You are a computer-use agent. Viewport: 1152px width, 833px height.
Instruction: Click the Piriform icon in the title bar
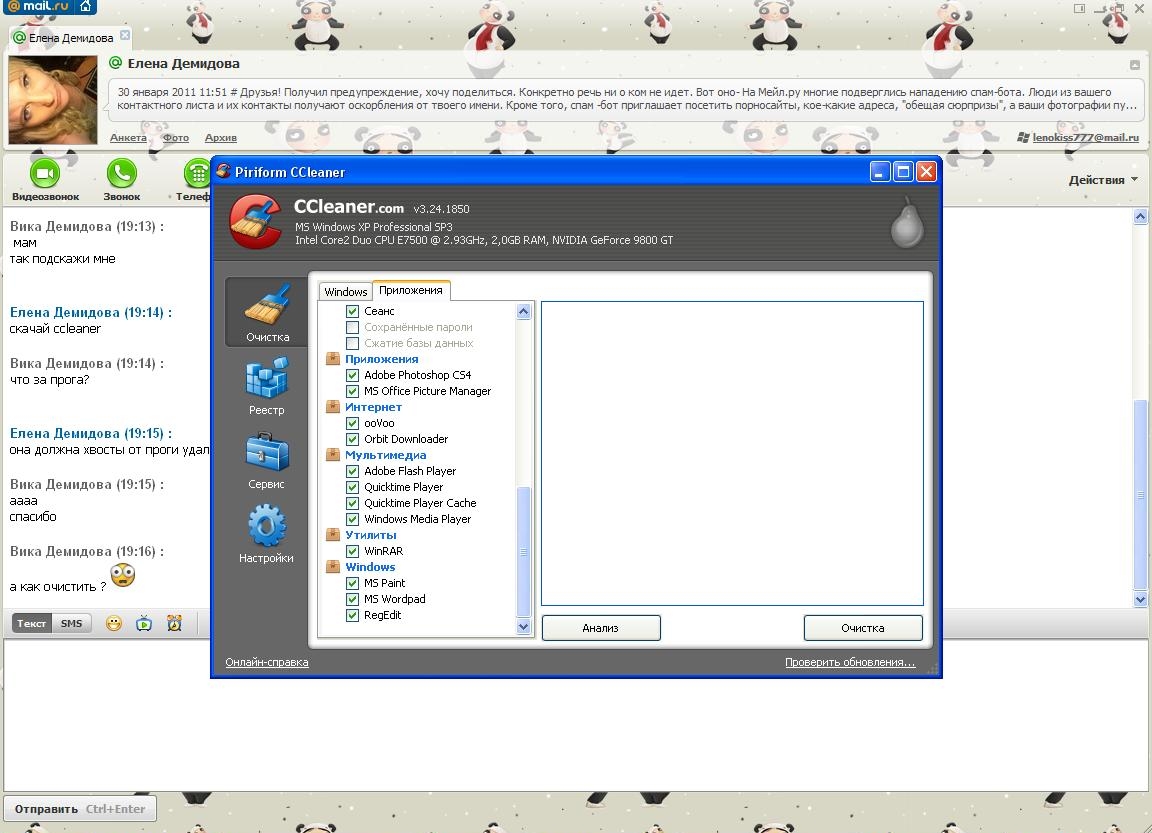[x=223, y=172]
